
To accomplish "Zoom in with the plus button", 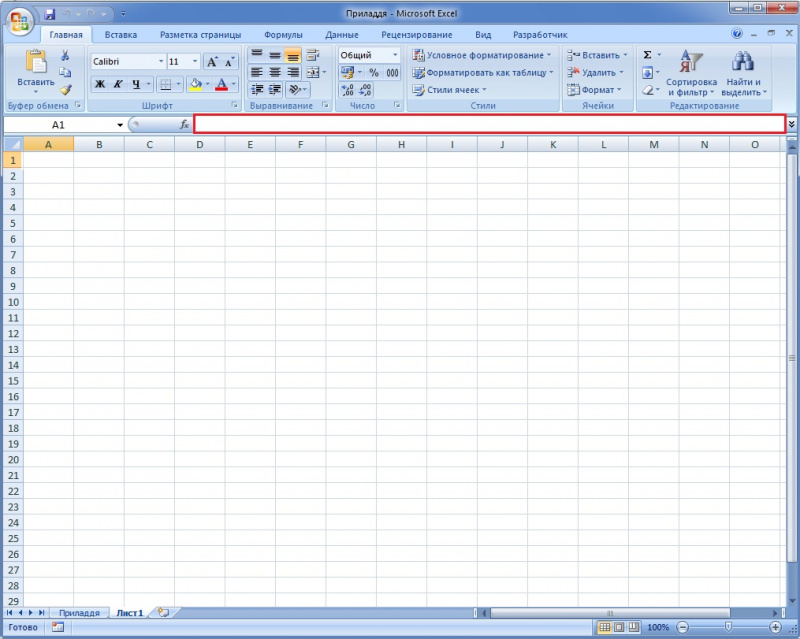I will [x=776, y=627].
